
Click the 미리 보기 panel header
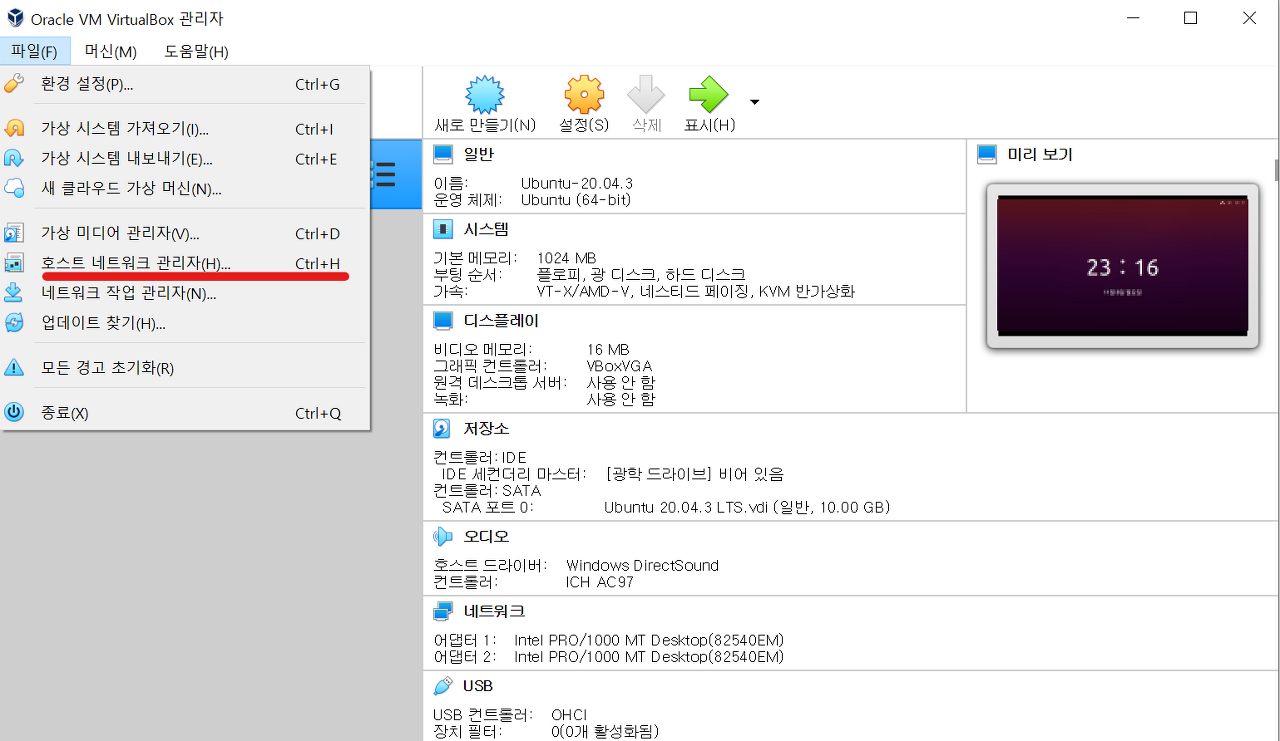[x=1040, y=154]
